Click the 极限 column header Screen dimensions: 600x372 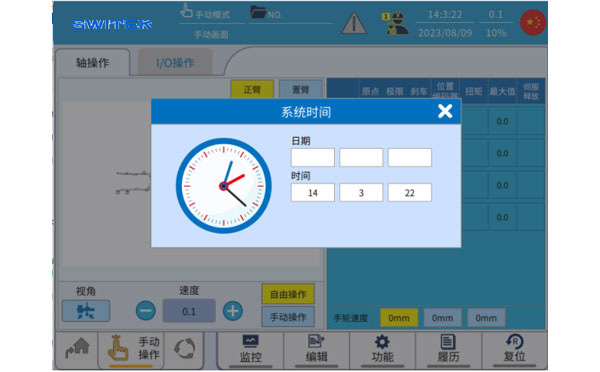coord(395,91)
